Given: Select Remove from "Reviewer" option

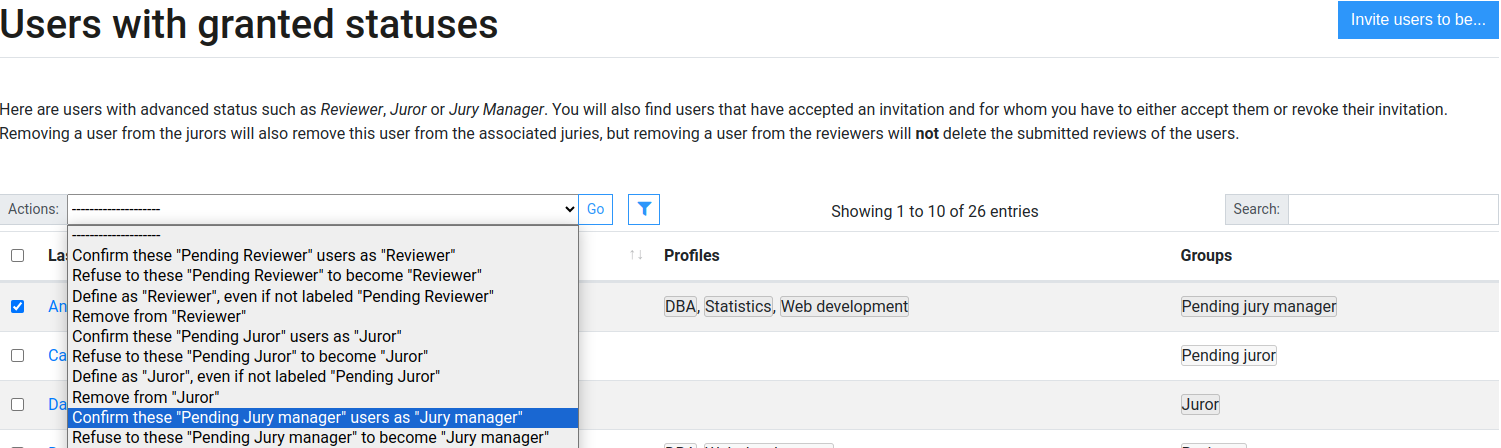Looking at the screenshot, I should click(x=159, y=316).
